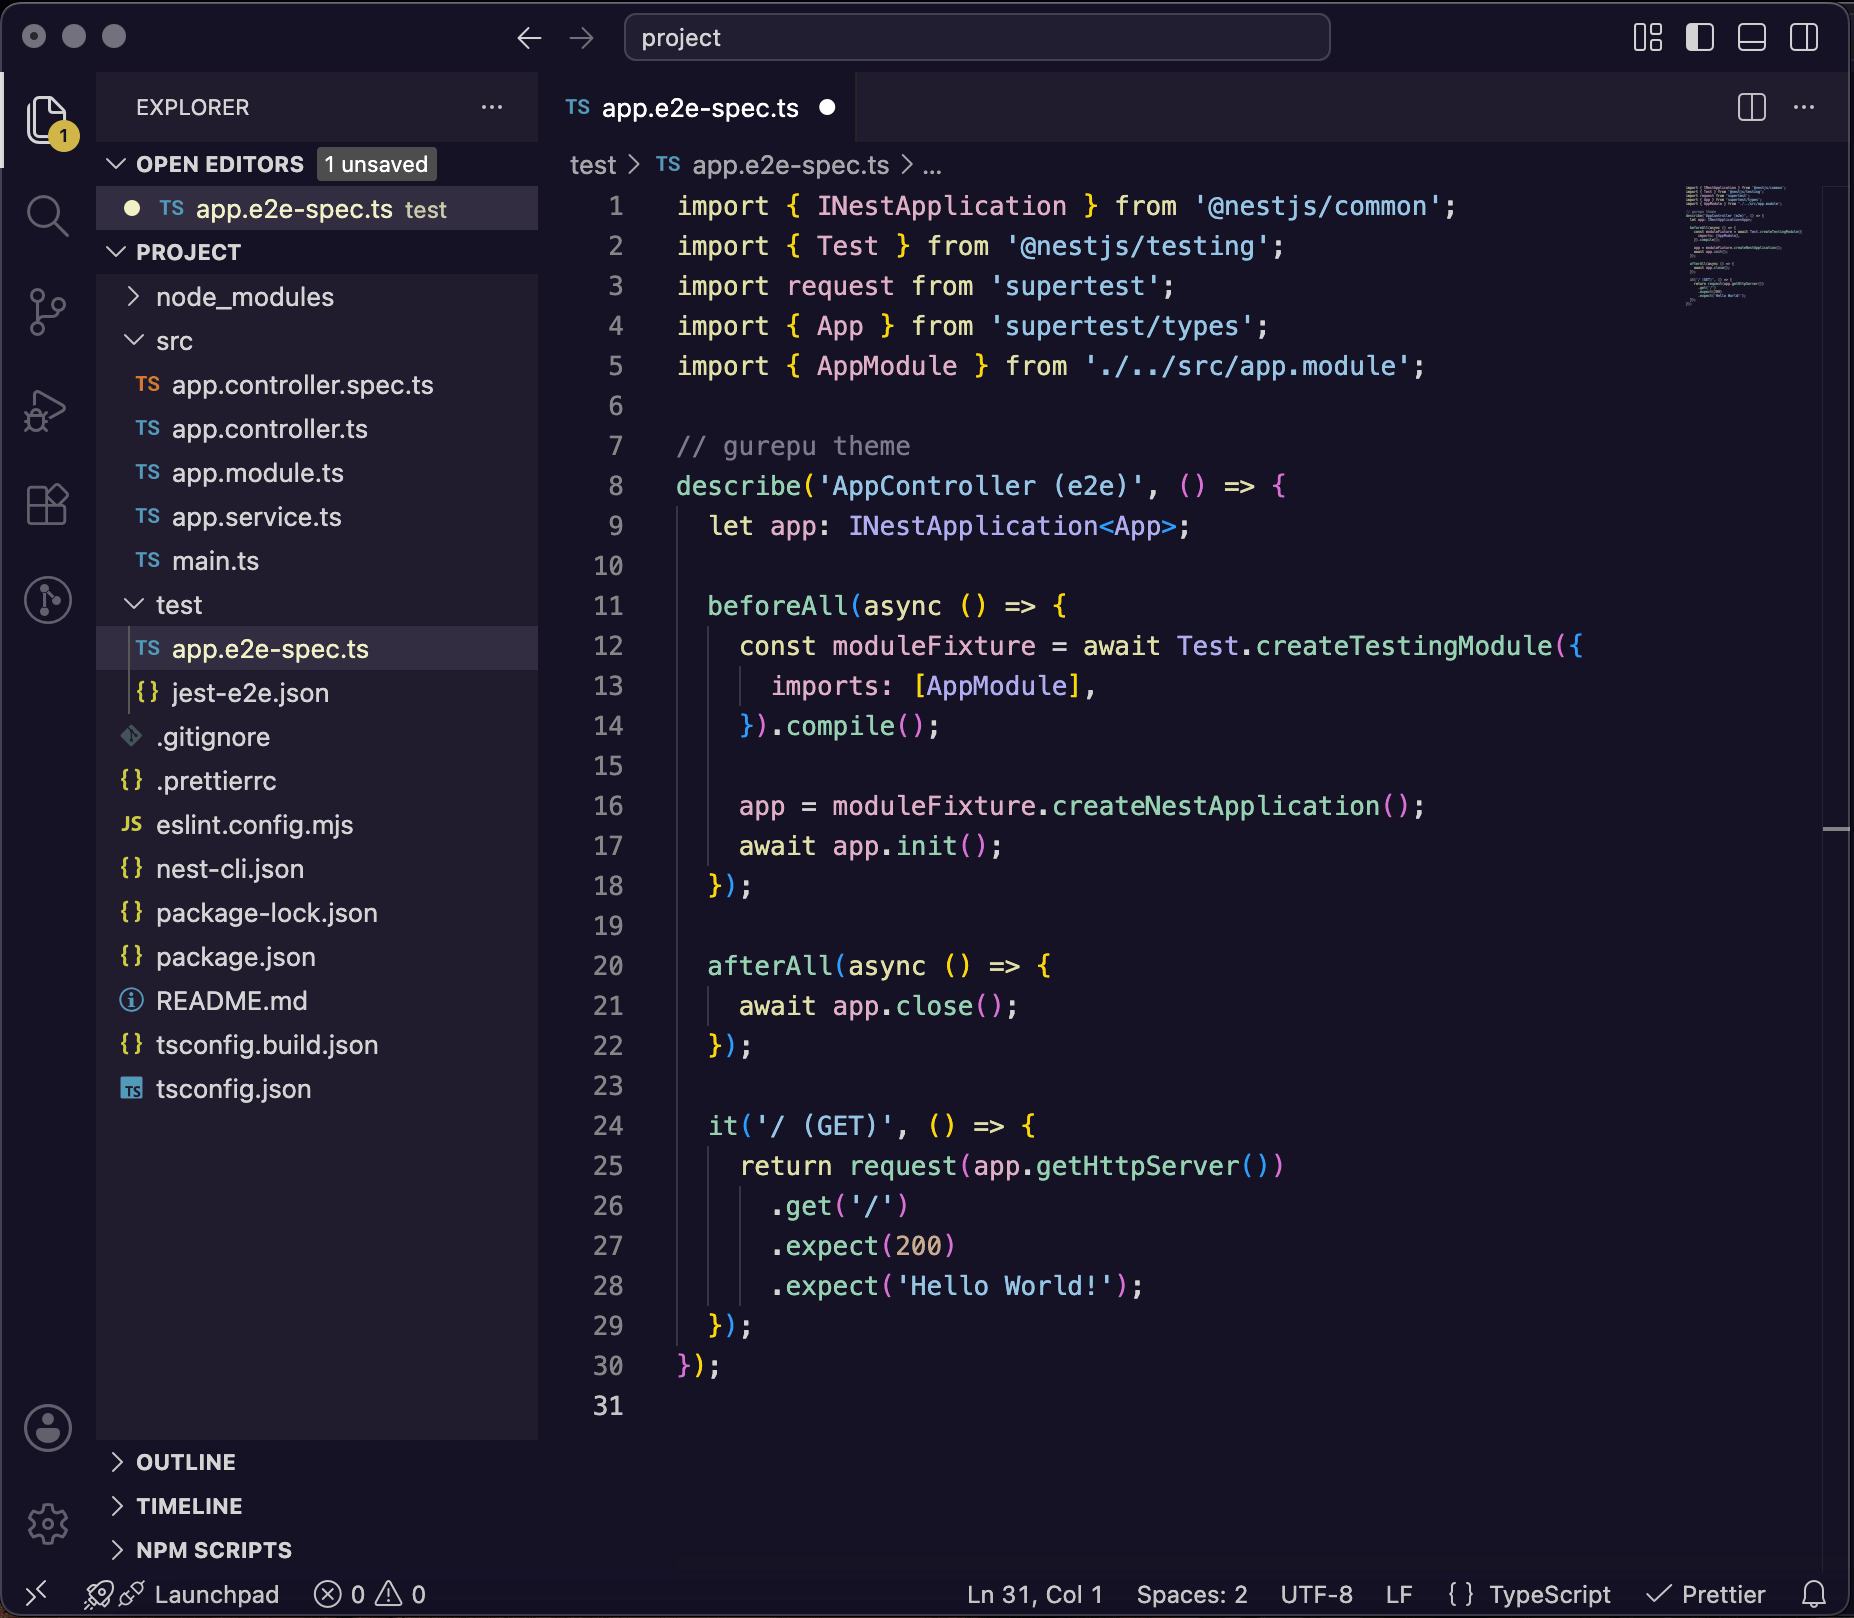1854x1618 pixels.
Task: Toggle the Secondary Side Bar
Action: [x=1804, y=38]
